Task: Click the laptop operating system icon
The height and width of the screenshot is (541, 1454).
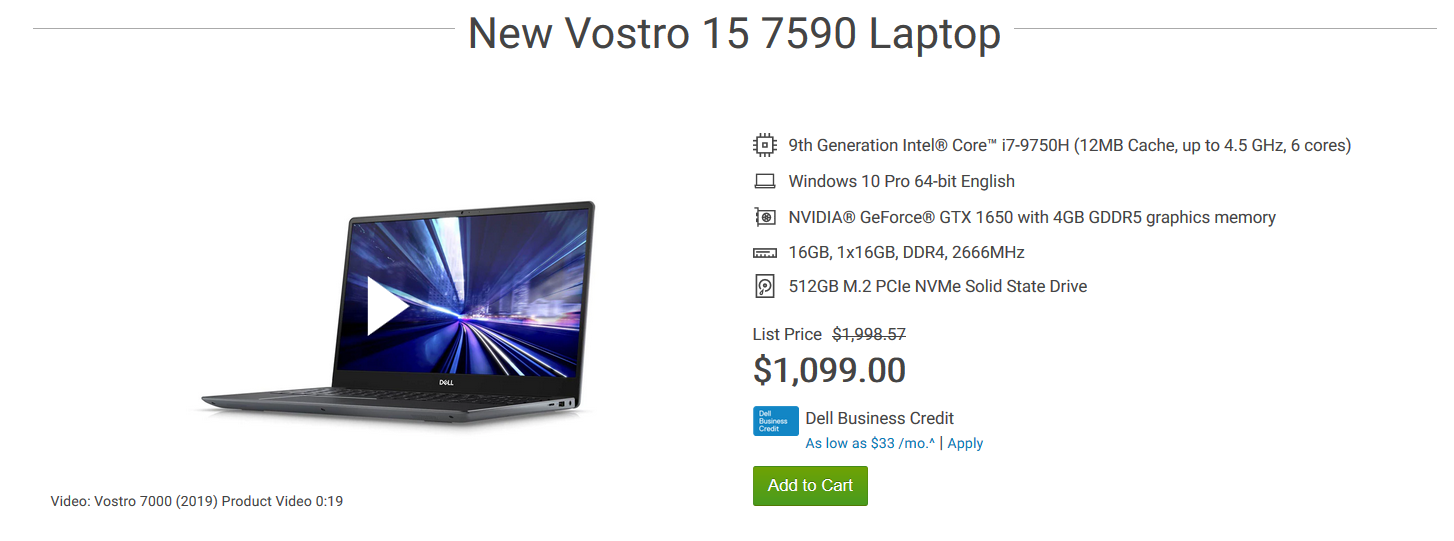Action: coord(764,181)
